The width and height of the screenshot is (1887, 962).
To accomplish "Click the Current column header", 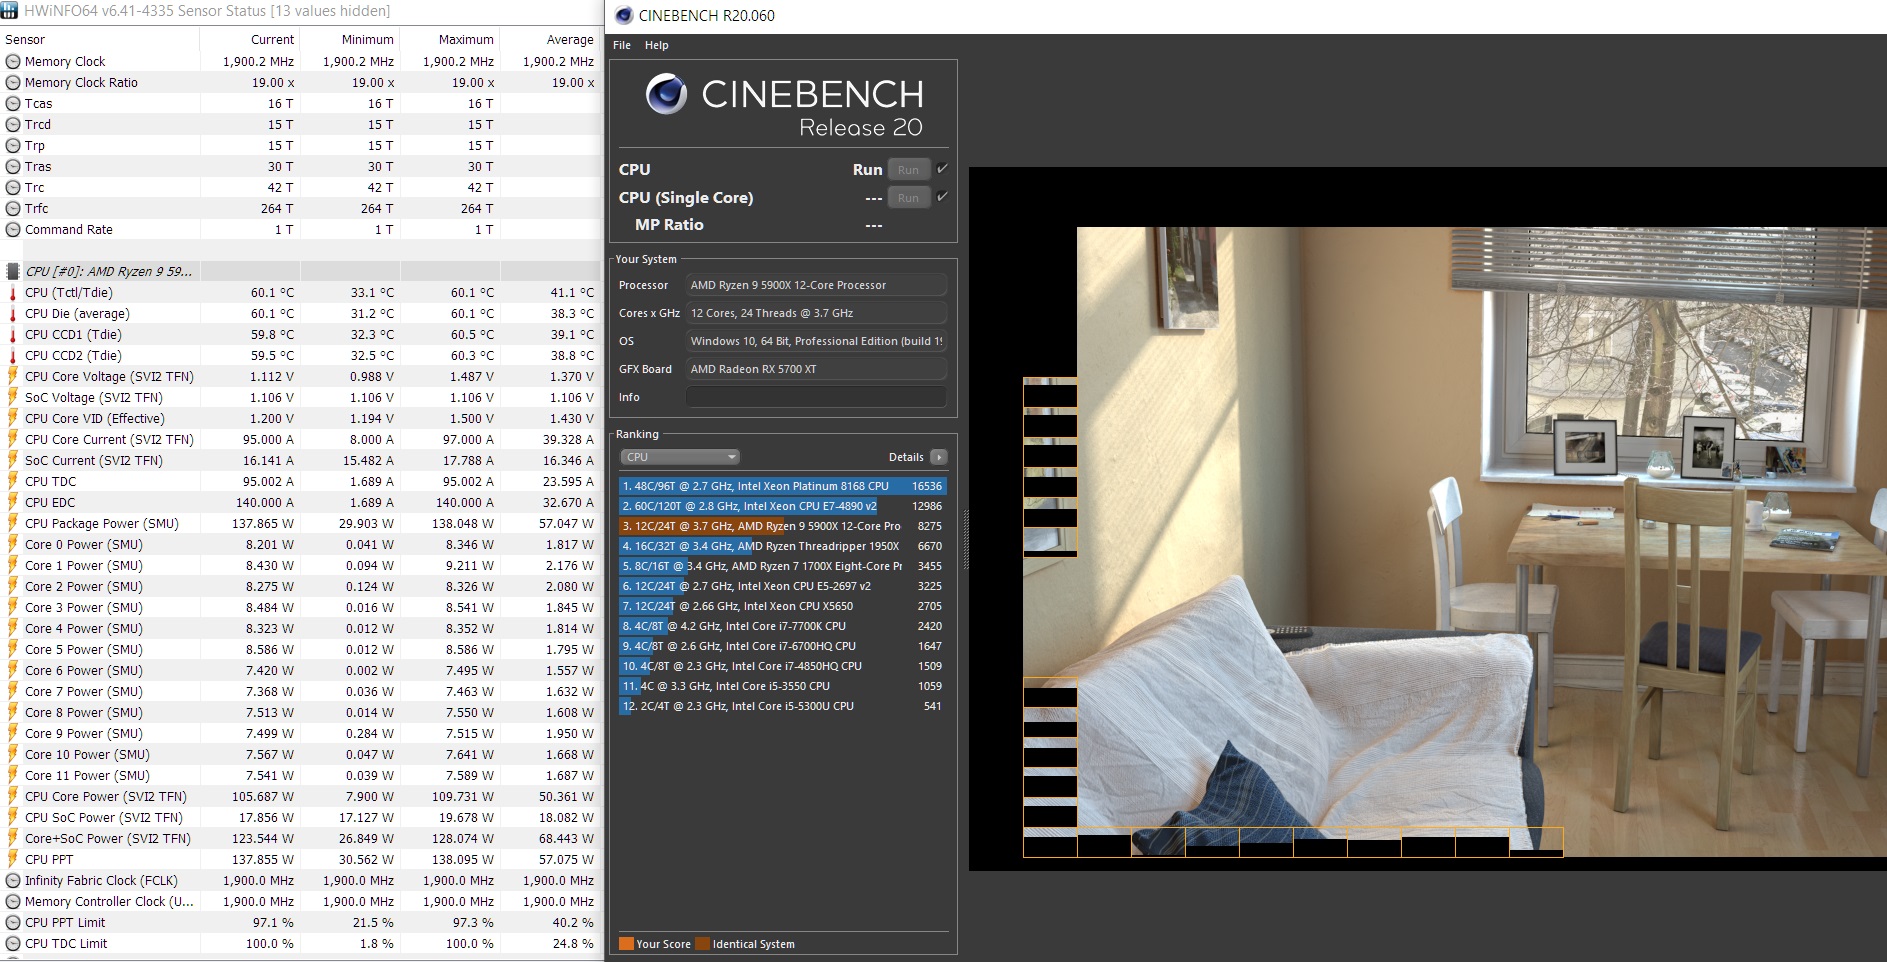I will [x=272, y=40].
